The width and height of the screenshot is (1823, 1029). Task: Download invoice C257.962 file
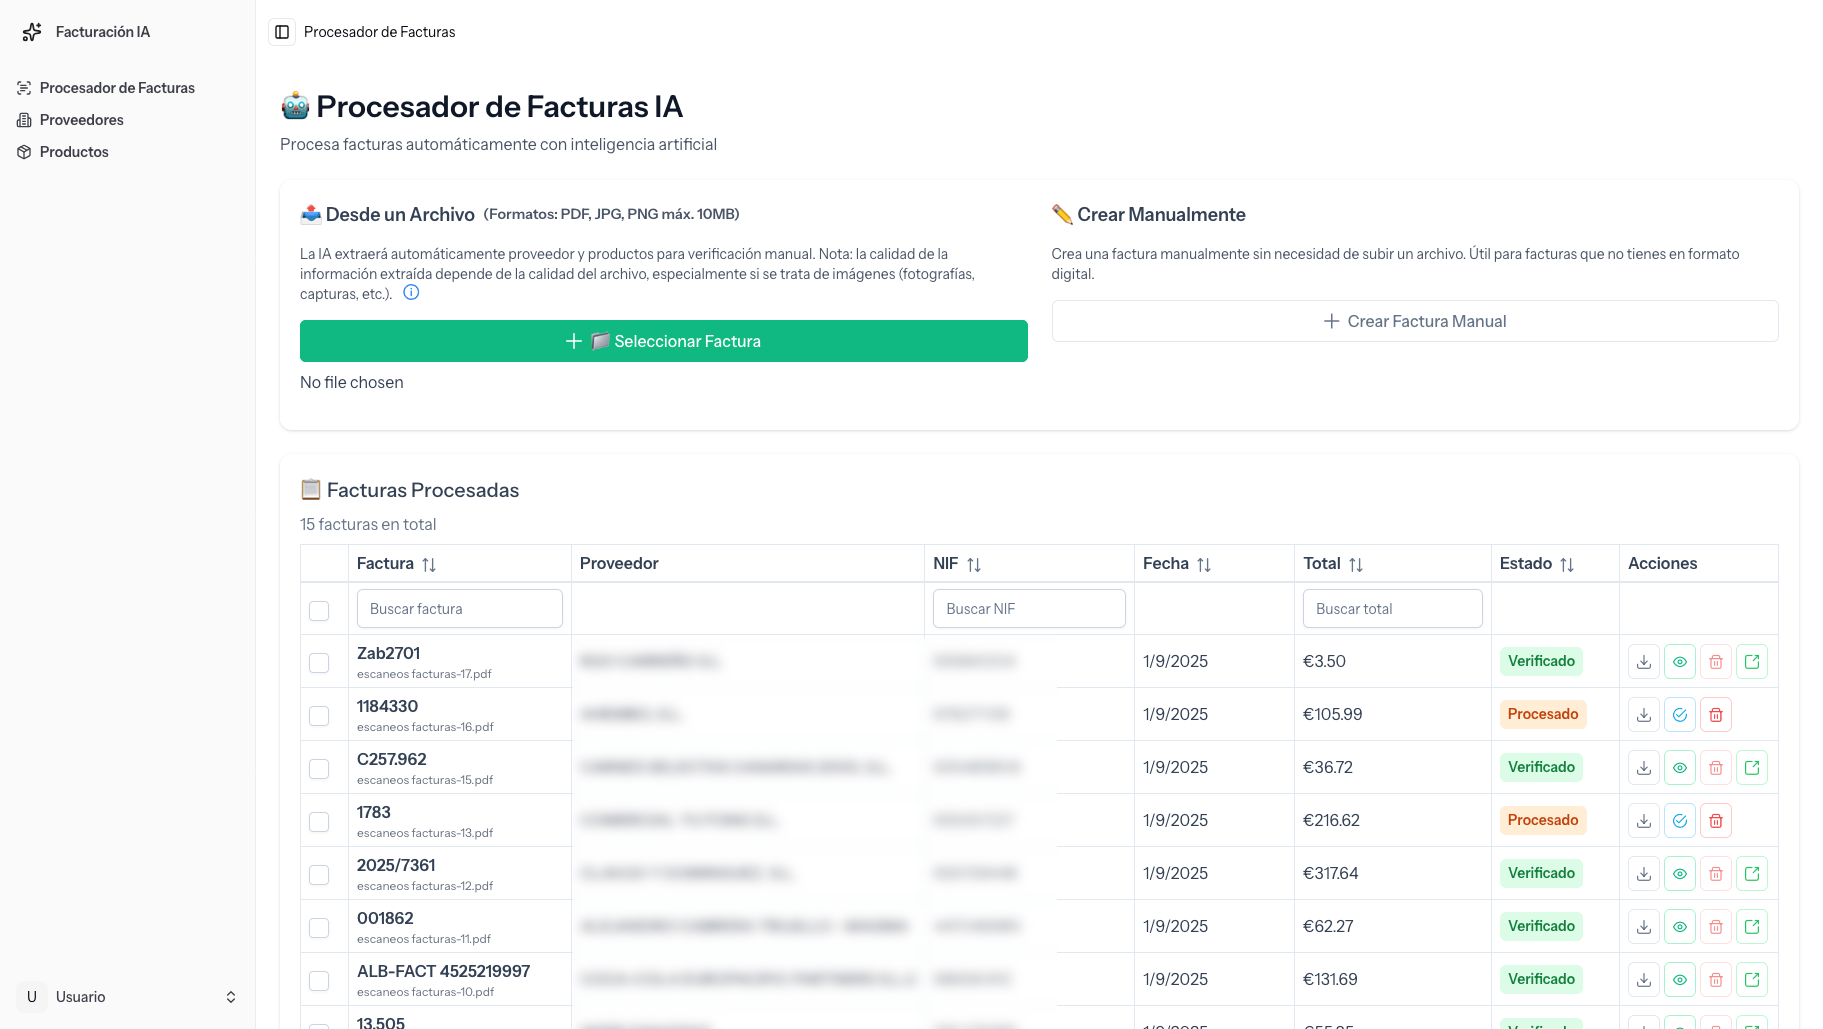1644,768
